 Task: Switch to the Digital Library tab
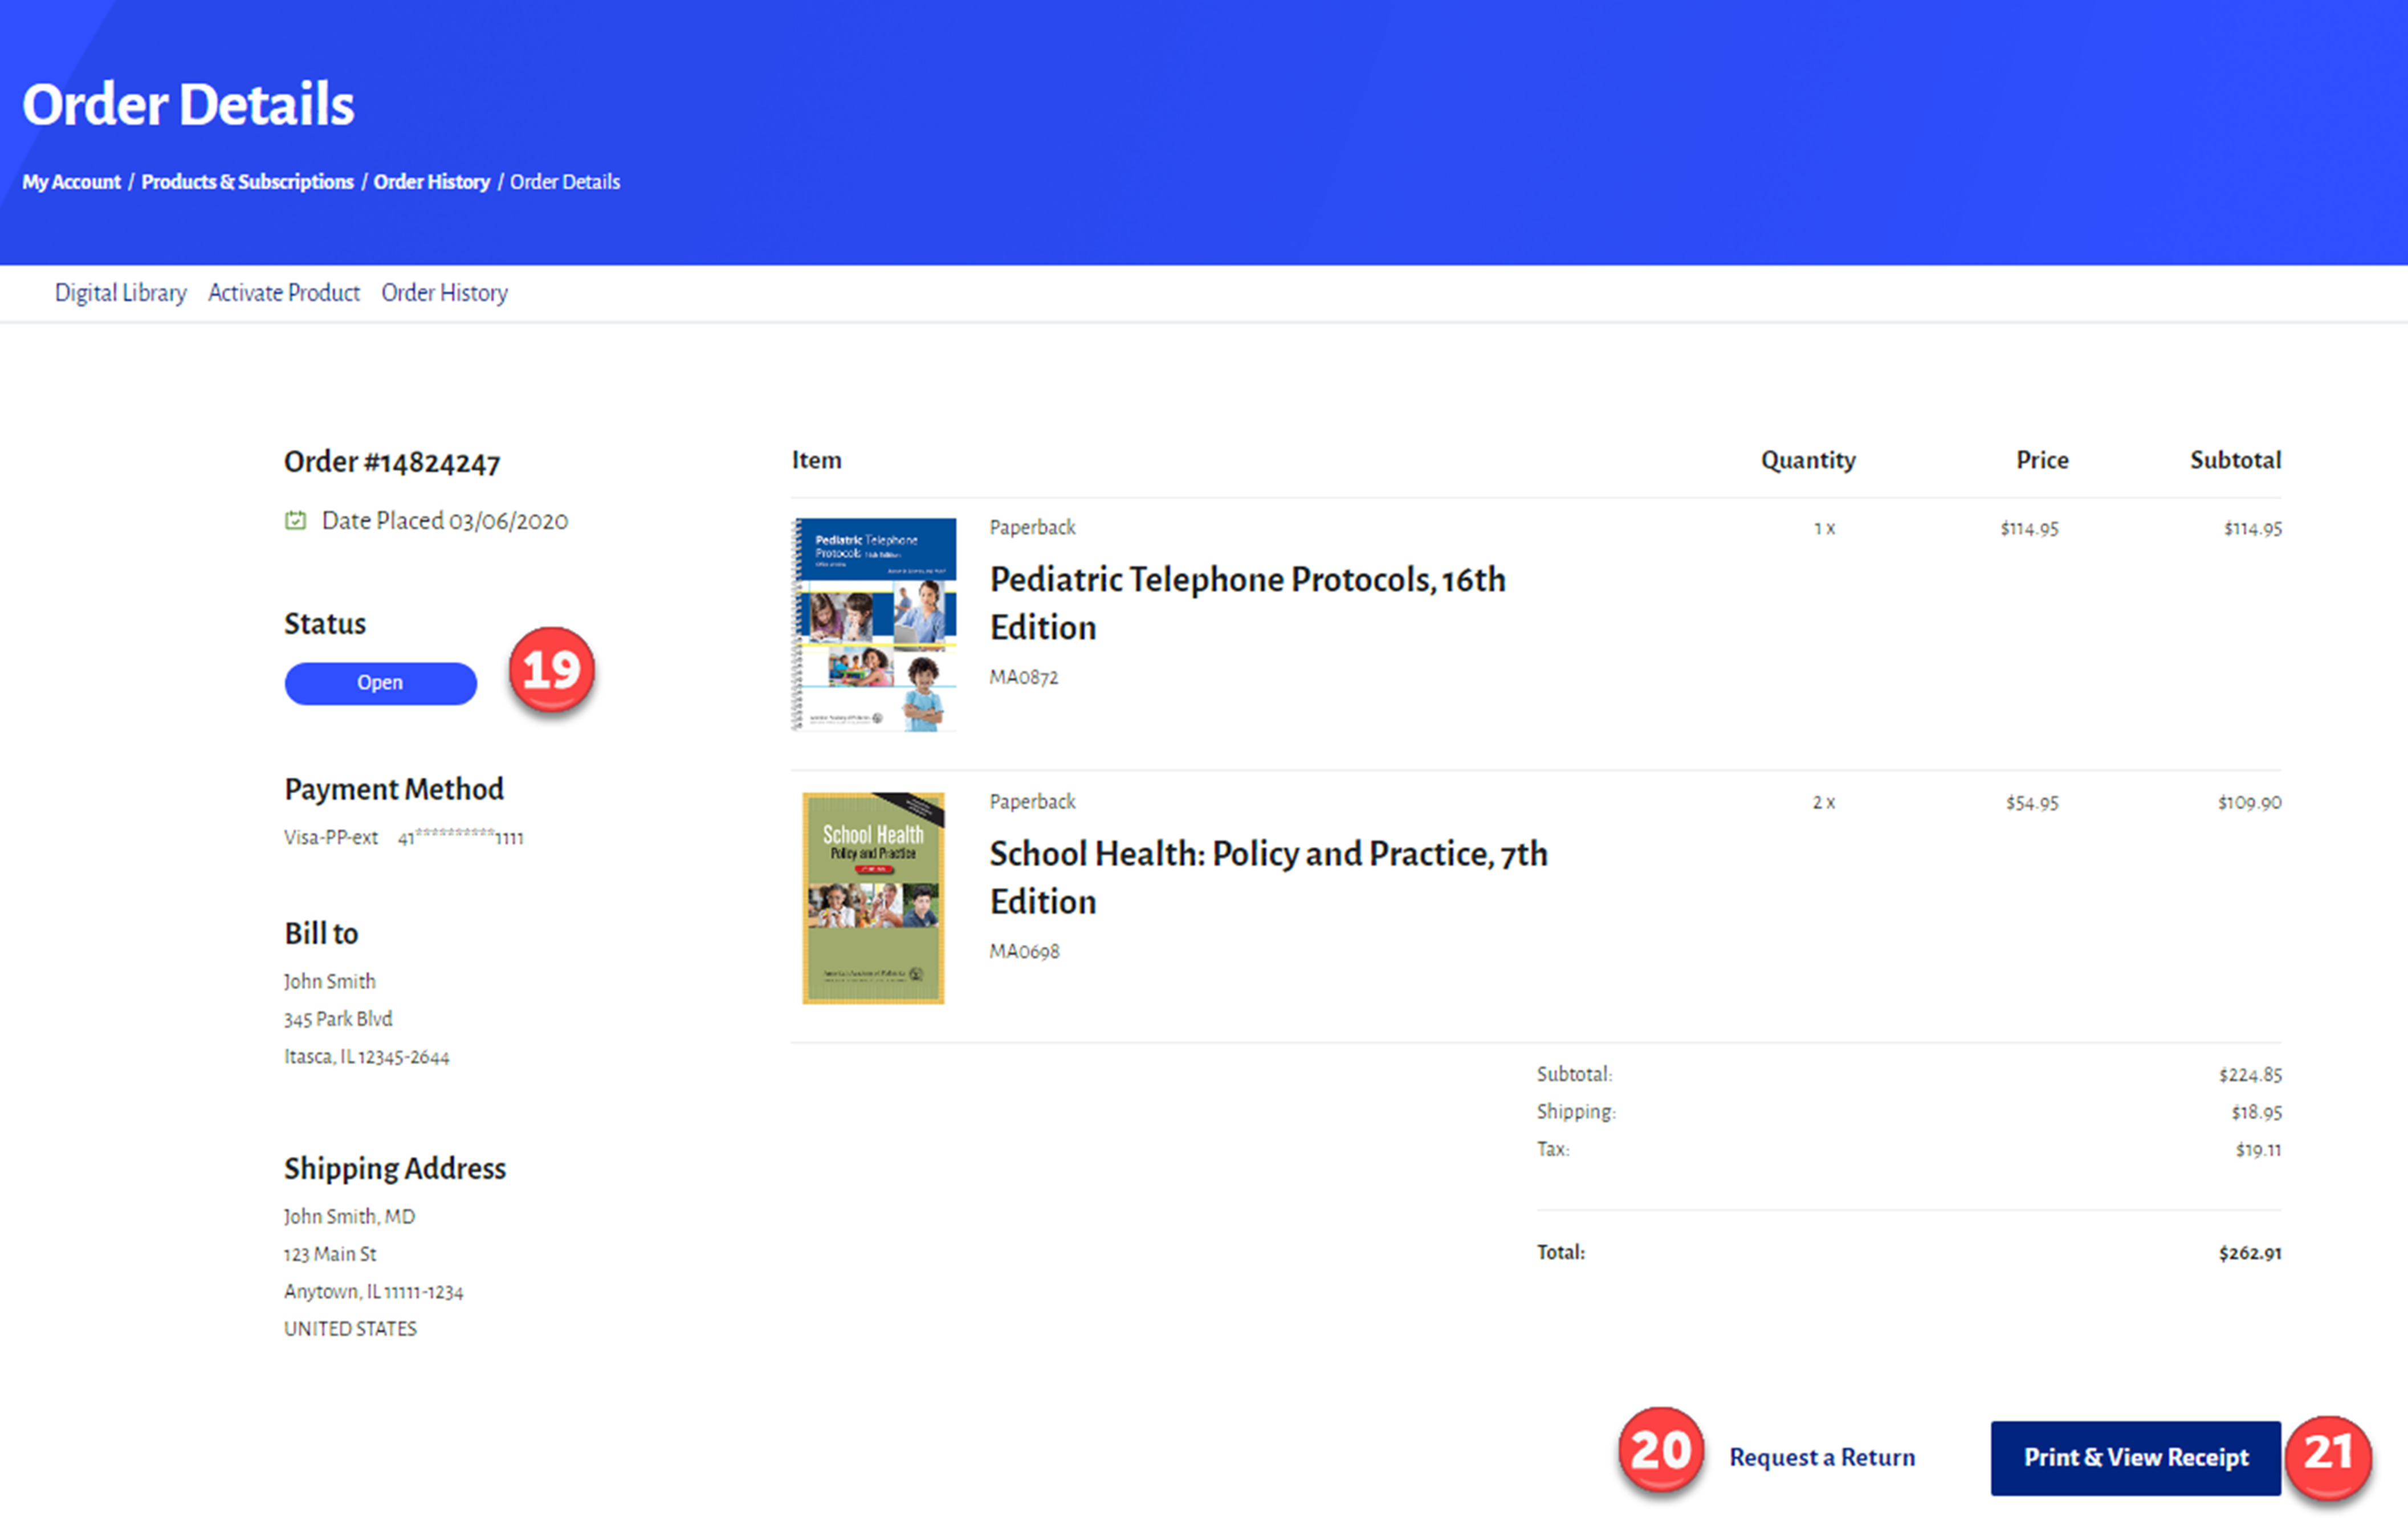[120, 293]
